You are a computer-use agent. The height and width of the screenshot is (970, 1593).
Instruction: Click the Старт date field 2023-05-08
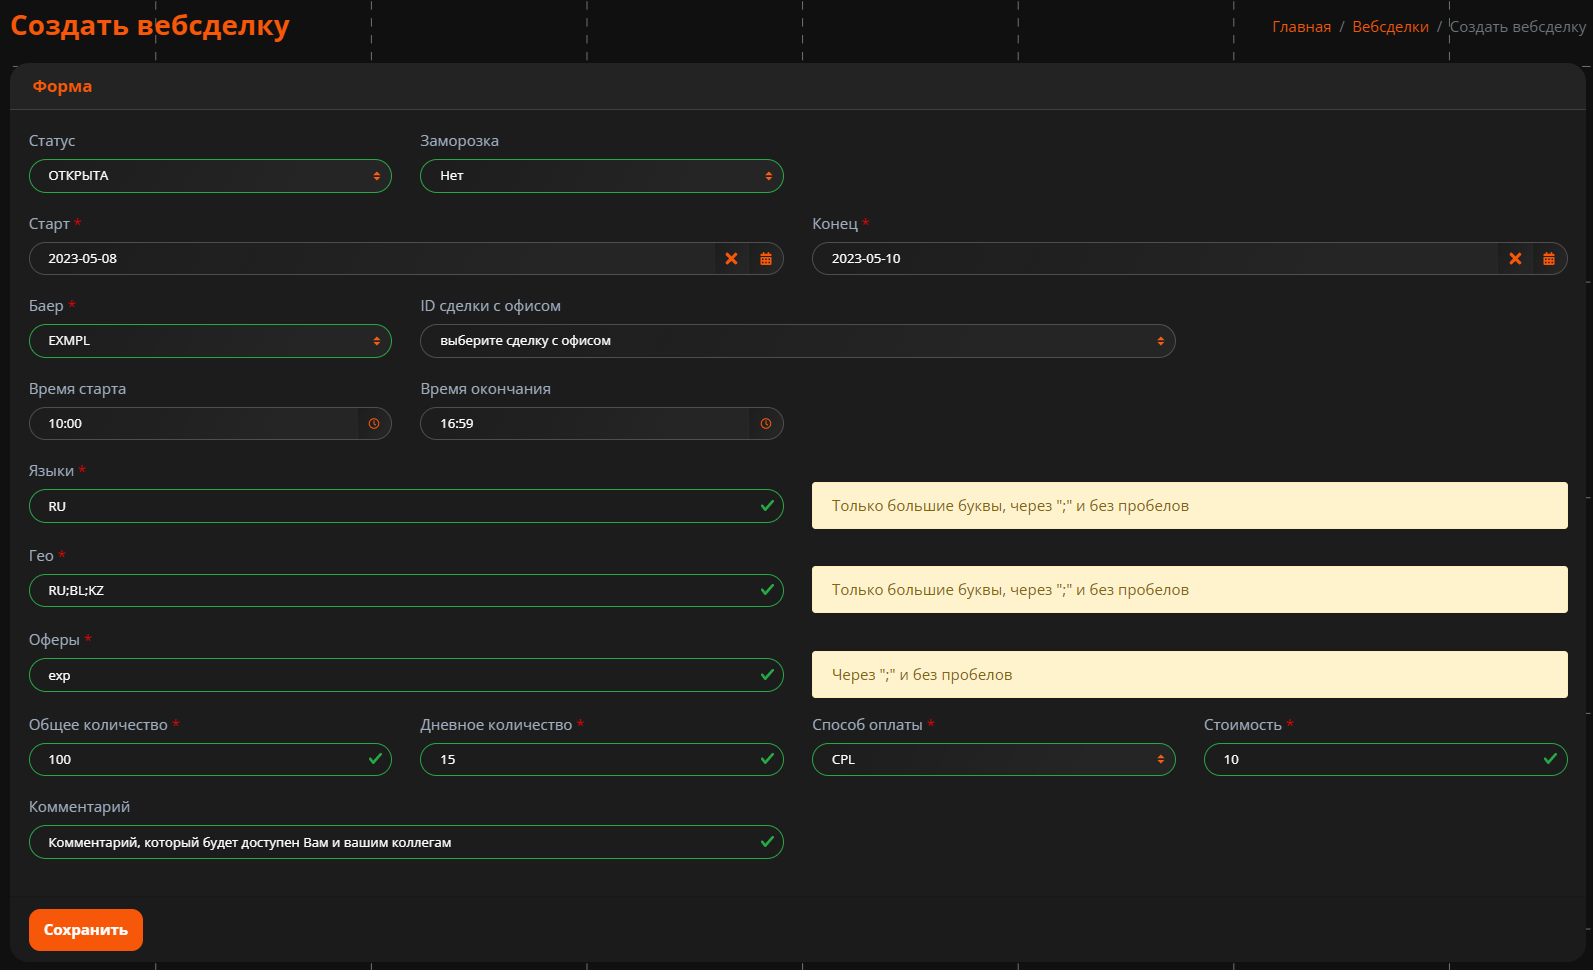tap(372, 259)
